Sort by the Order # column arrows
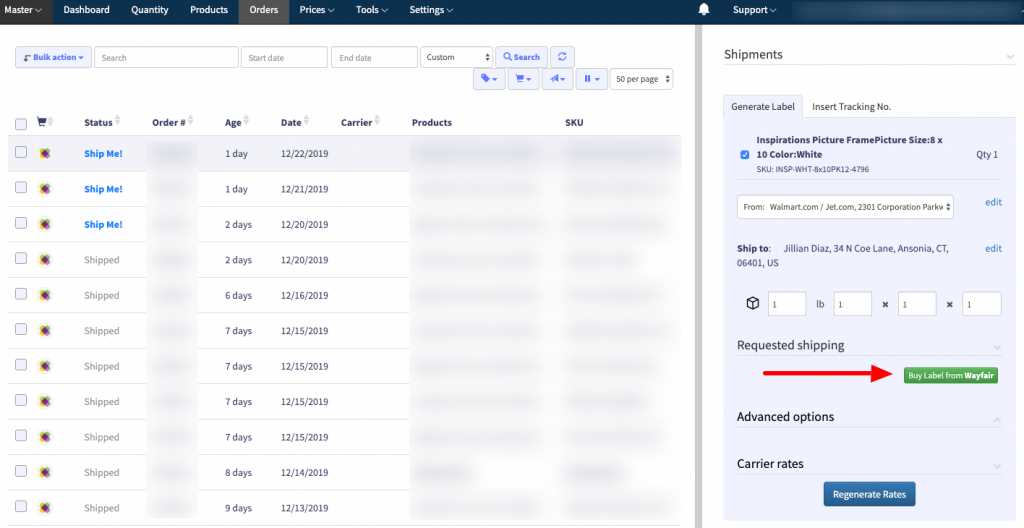This screenshot has height=528, width=1024. (x=190, y=122)
